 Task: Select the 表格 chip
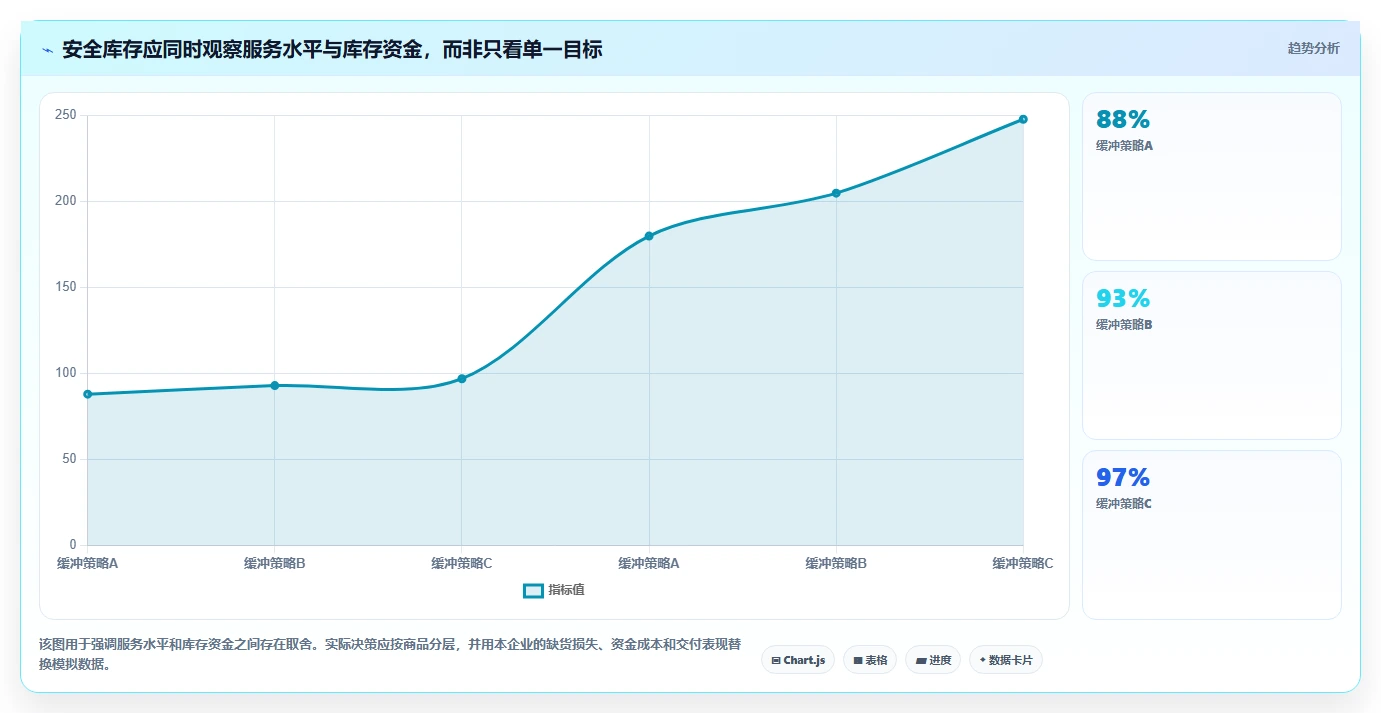coord(870,660)
